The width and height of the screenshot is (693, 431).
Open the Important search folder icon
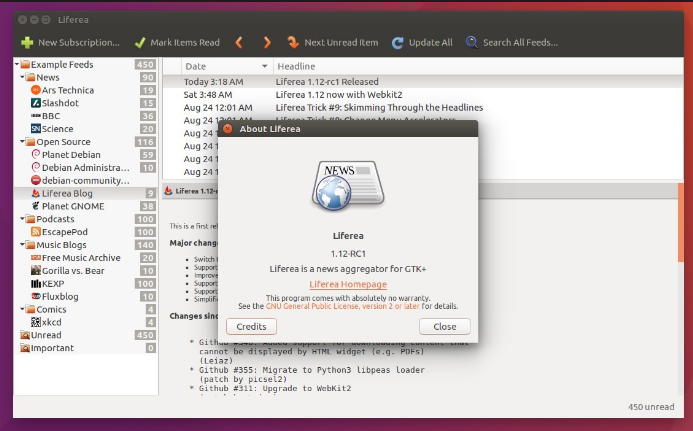pyautogui.click(x=25, y=348)
